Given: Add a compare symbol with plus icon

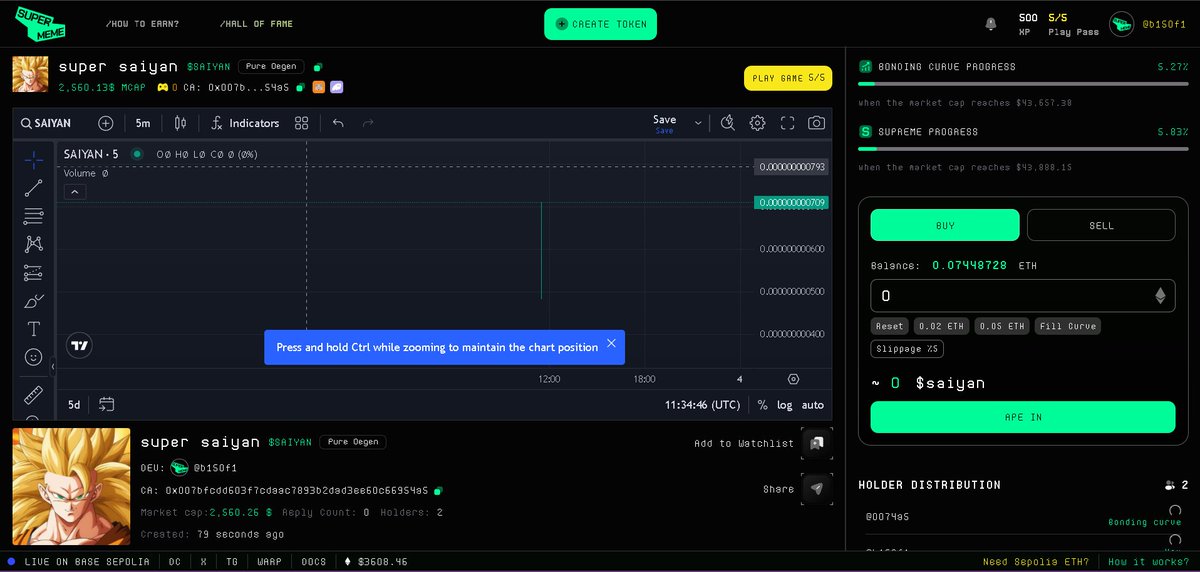Looking at the screenshot, I should click(x=105, y=123).
